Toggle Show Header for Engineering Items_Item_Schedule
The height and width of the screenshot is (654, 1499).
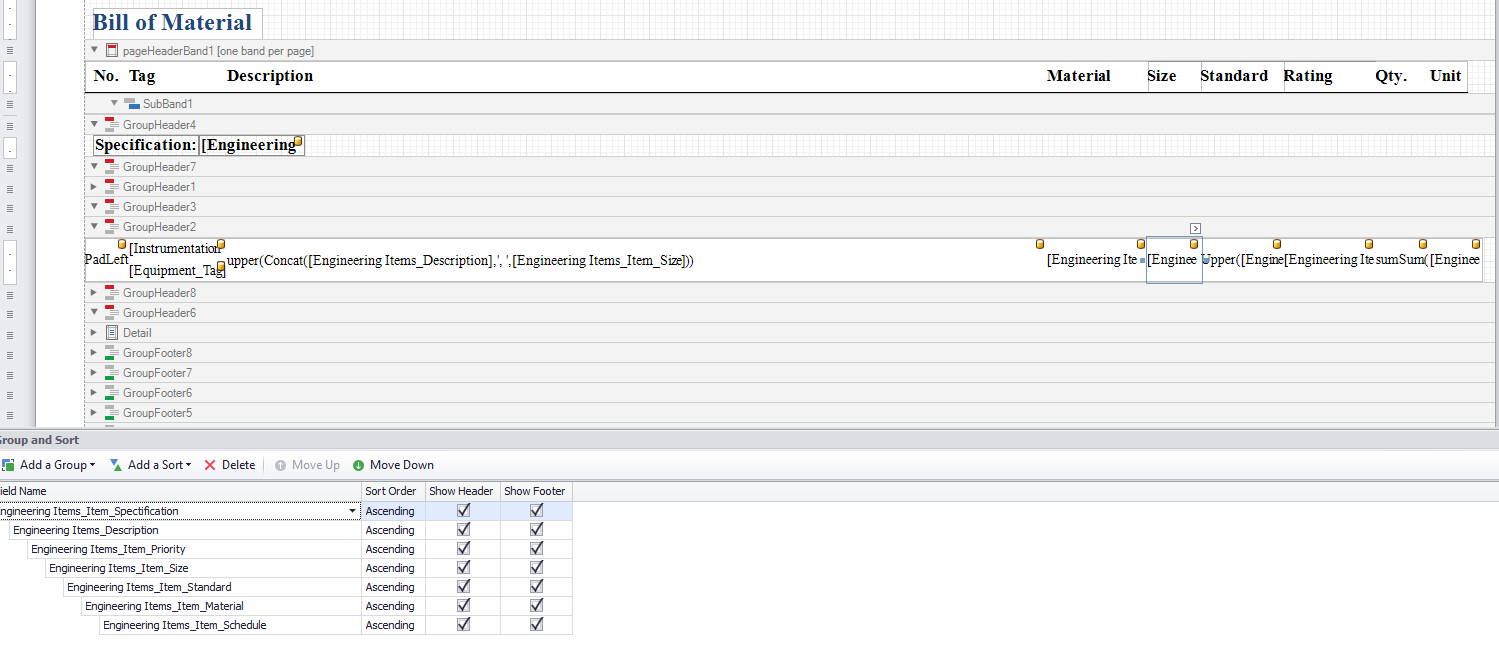pyautogui.click(x=462, y=624)
